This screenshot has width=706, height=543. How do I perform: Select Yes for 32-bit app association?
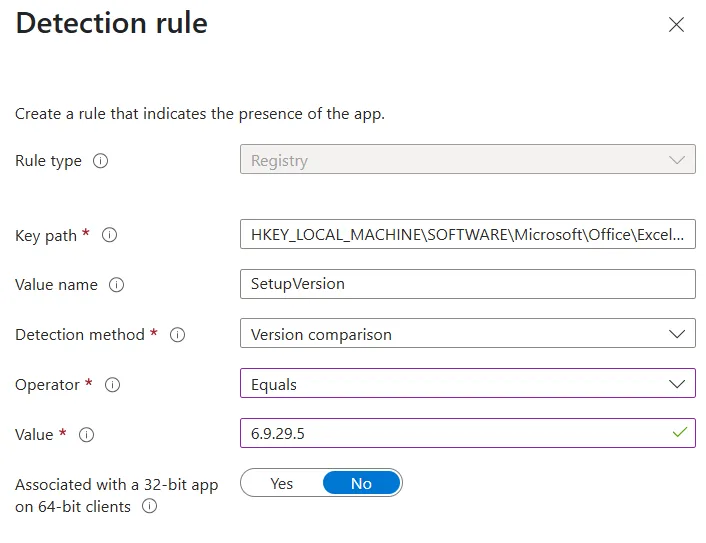(282, 483)
